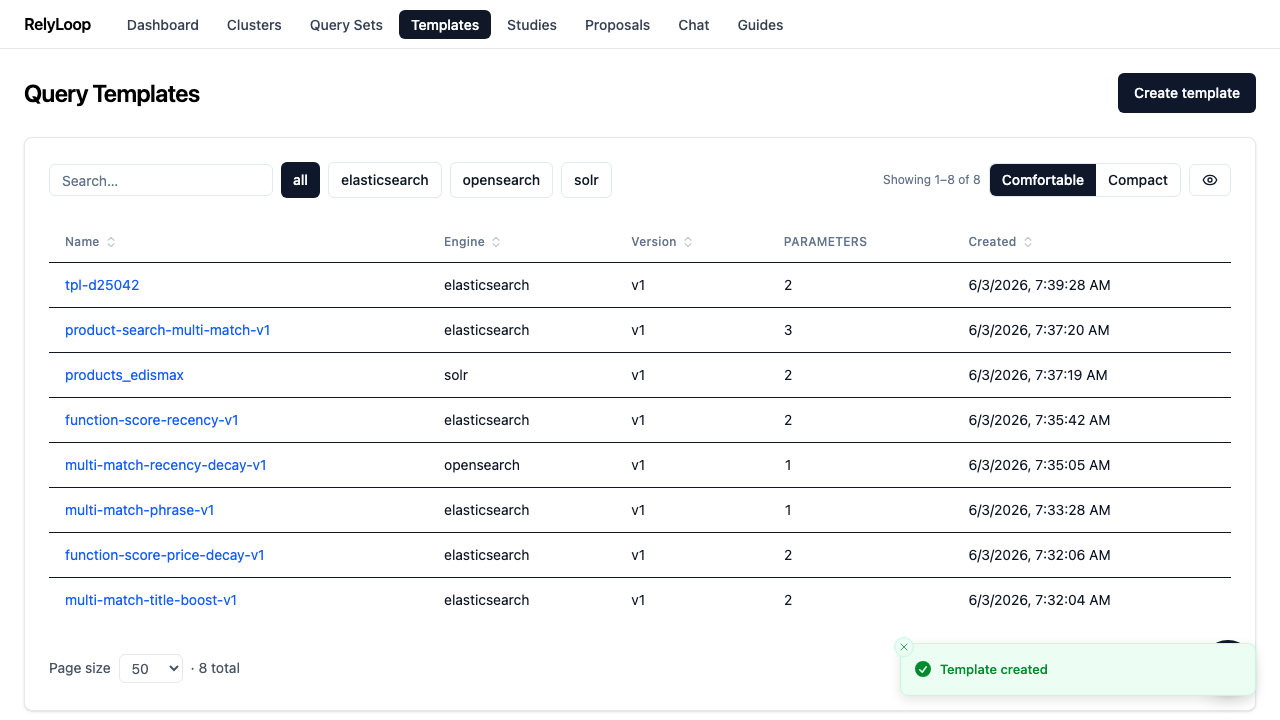Filter templates by opensearch
This screenshot has width=1280, height=720.
pyautogui.click(x=501, y=180)
